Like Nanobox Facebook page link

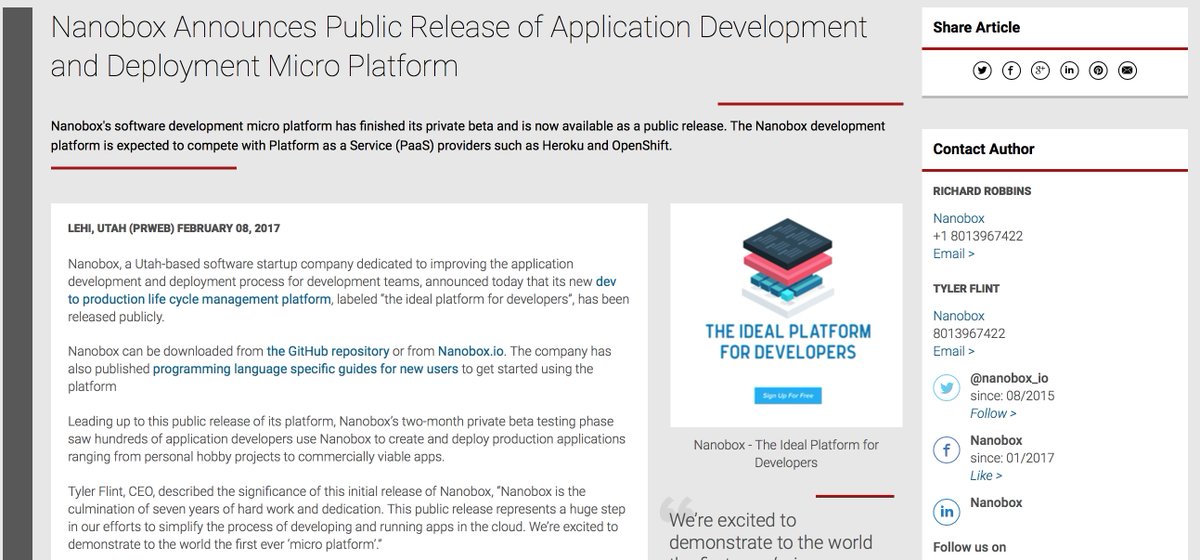(x=986, y=475)
